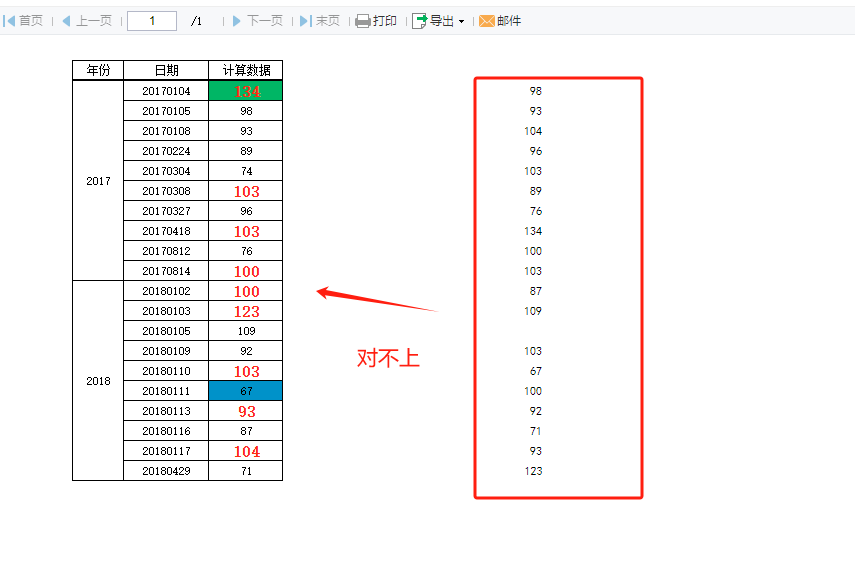The image size is (855, 564).
Task: Click the first page (首页) icon
Action: point(9,21)
